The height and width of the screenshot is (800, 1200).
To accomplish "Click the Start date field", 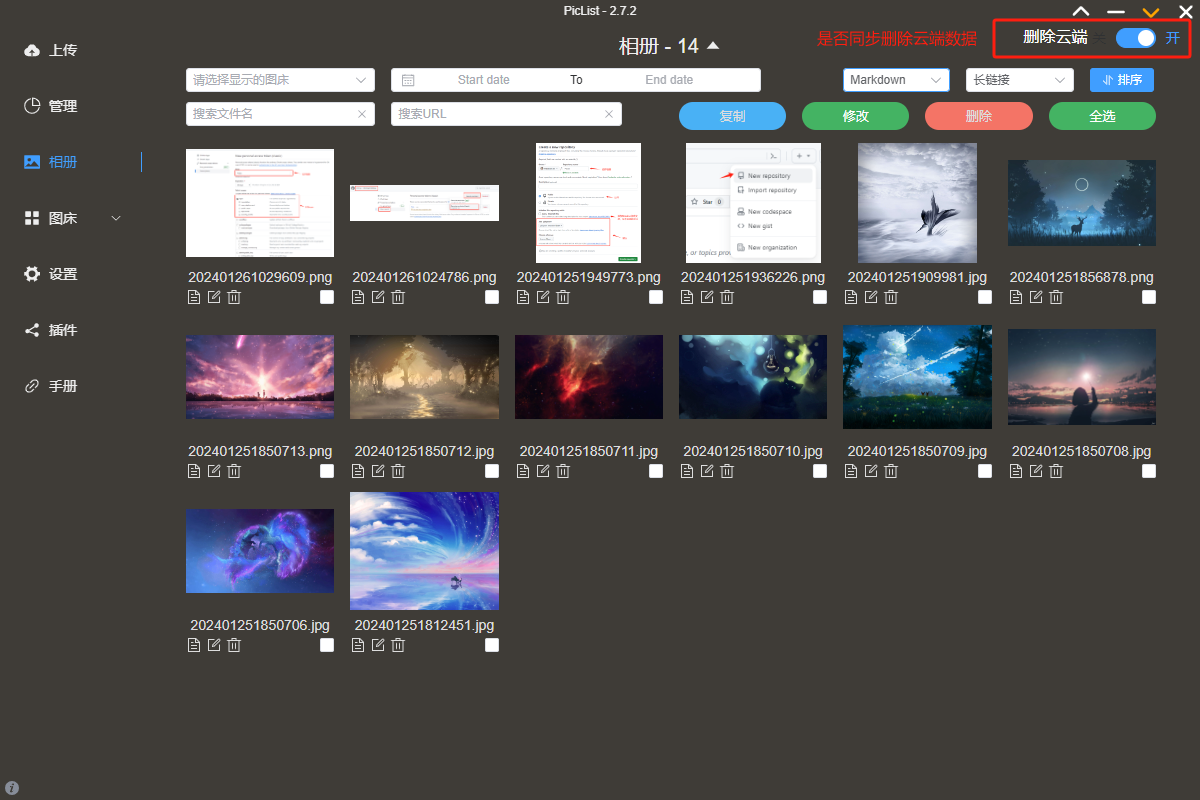I will (484, 80).
